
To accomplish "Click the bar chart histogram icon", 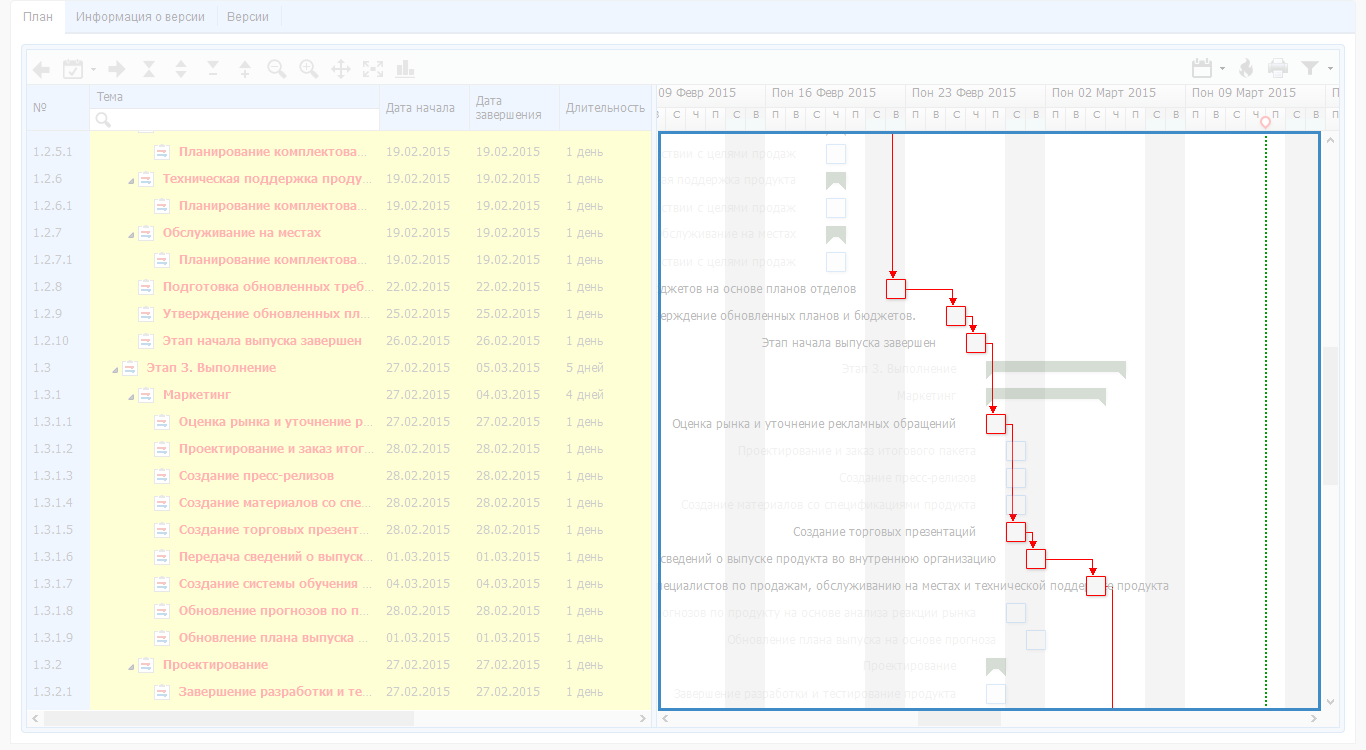I will tap(405, 69).
